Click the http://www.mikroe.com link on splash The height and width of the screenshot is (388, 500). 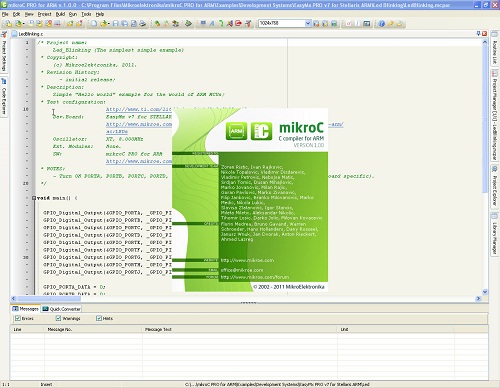pyautogui.click(x=247, y=260)
